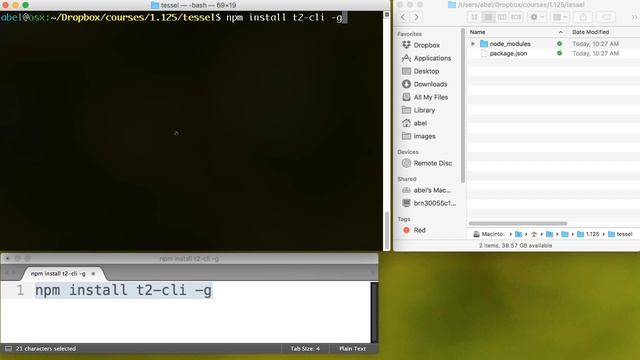The width and height of the screenshot is (640, 360).
Task: Click Finder horizontal scrollbar
Action: (x=518, y=224)
